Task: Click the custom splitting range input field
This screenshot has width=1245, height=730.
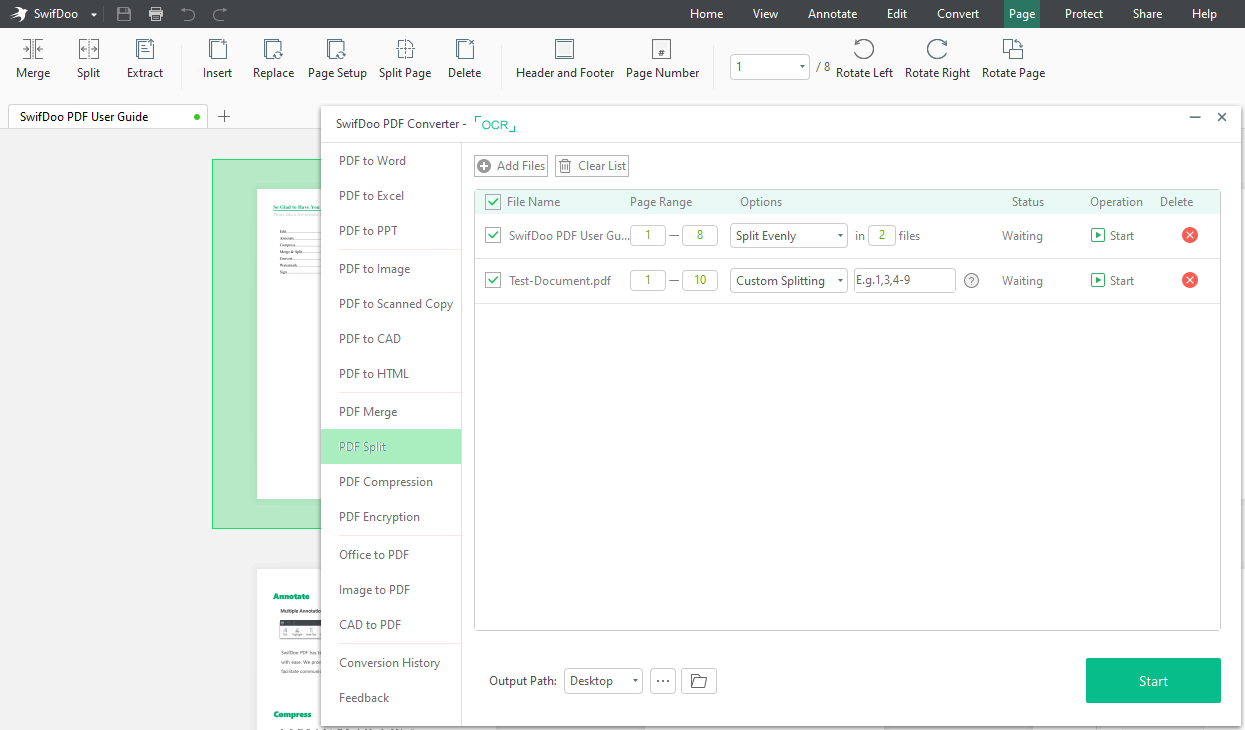Action: (x=905, y=281)
